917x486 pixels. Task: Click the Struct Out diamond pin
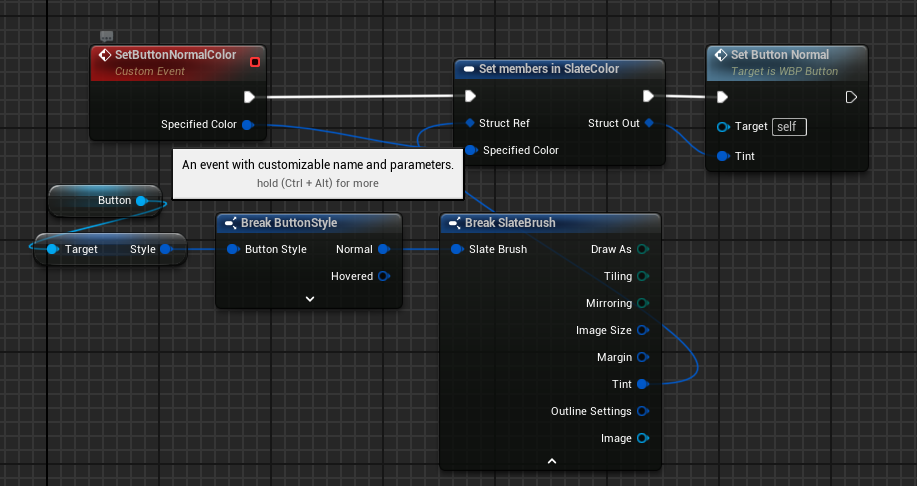[649, 123]
